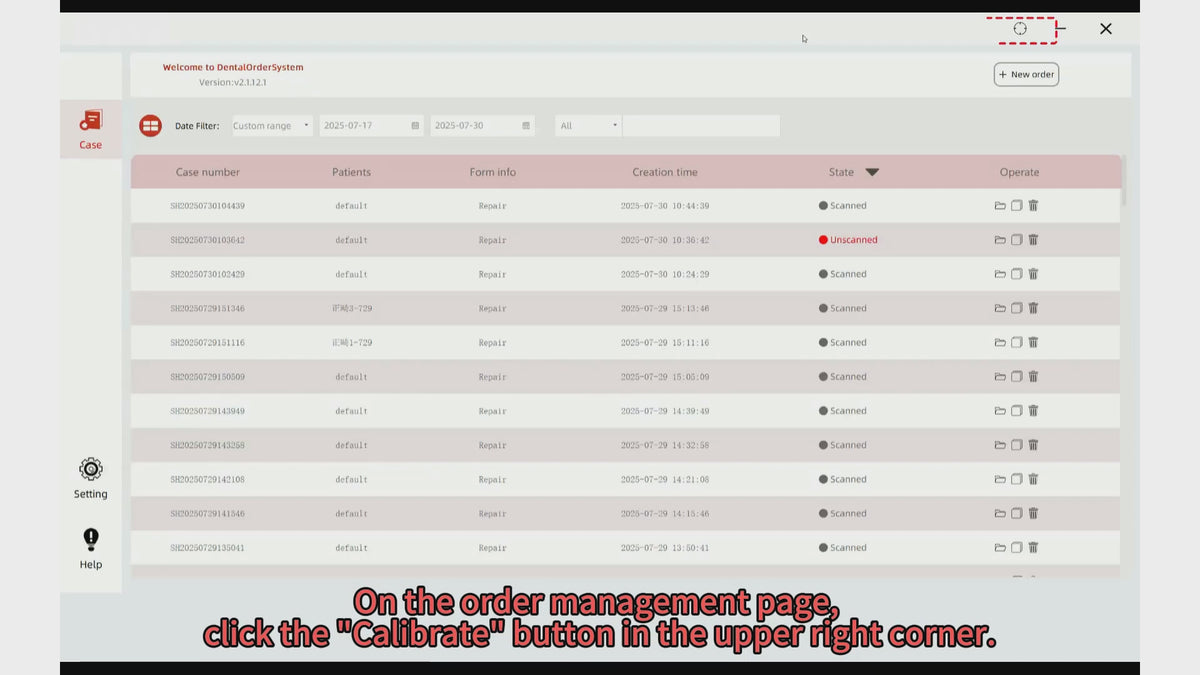Open folder for case SH20250729135041
The width and height of the screenshot is (1200, 675).
[x=1000, y=548]
